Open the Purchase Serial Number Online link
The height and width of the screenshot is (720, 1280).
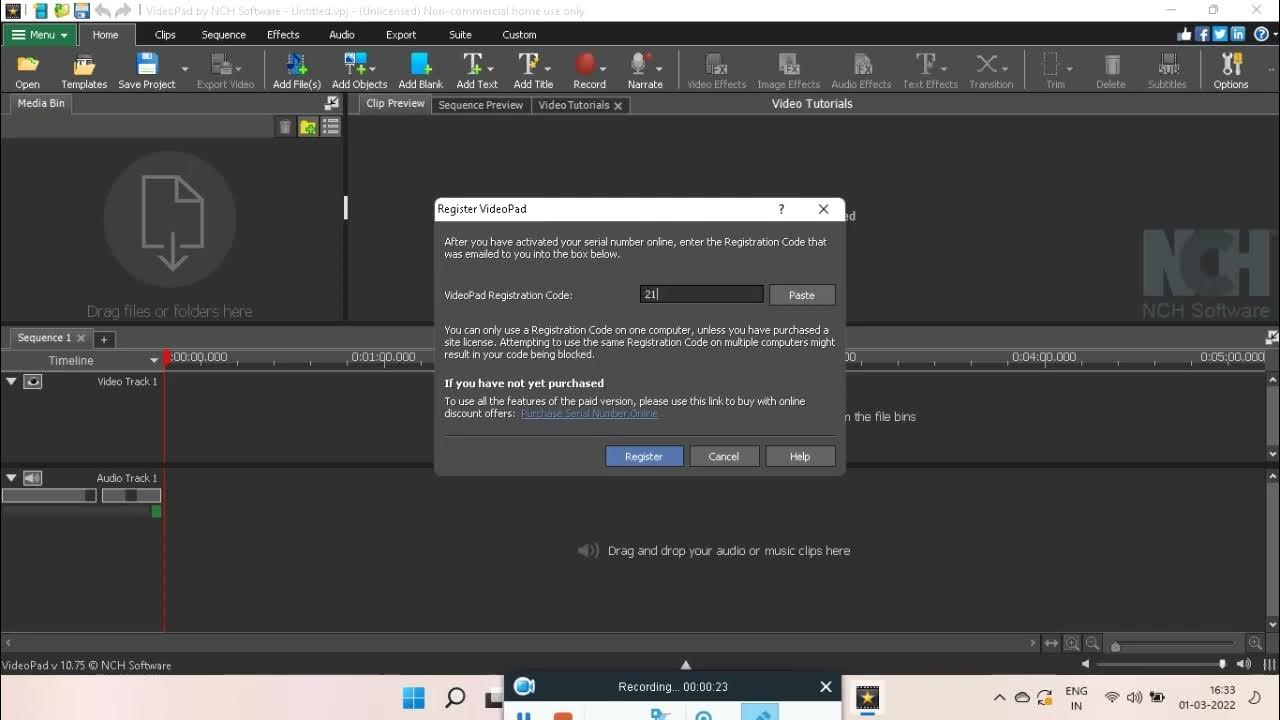tap(590, 414)
